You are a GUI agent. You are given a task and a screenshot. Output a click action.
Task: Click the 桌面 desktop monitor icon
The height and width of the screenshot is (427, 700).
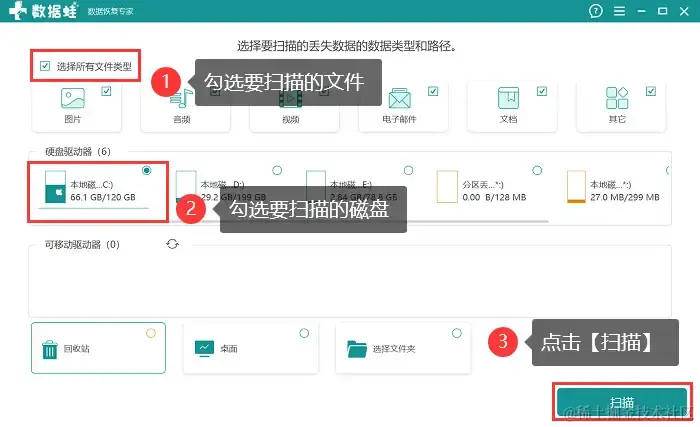point(204,348)
